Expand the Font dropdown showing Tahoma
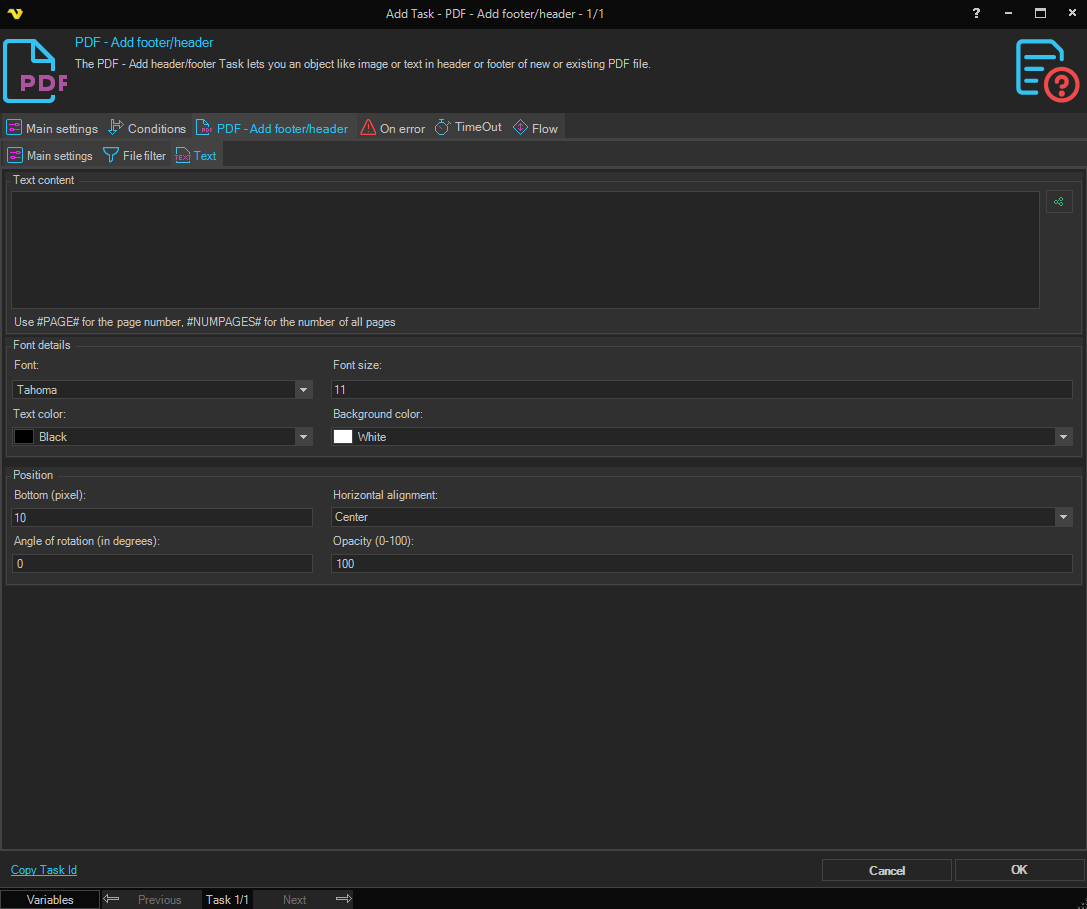Screen dimensions: 1087x909 tap(303, 390)
